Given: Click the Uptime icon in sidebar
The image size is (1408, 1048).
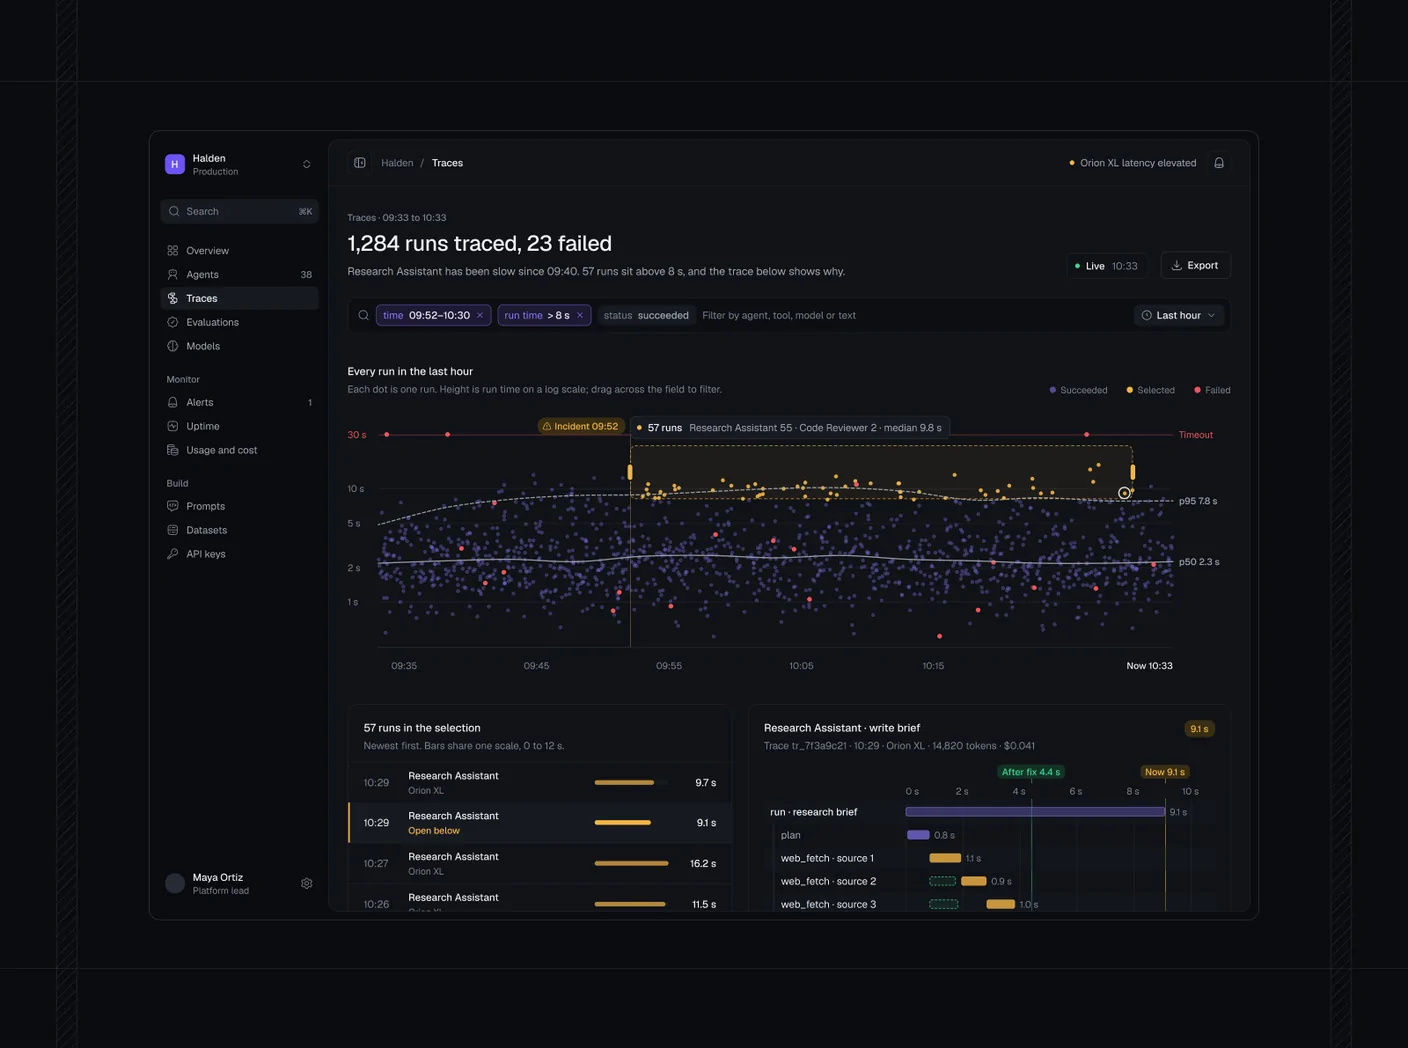Looking at the screenshot, I should click(173, 427).
